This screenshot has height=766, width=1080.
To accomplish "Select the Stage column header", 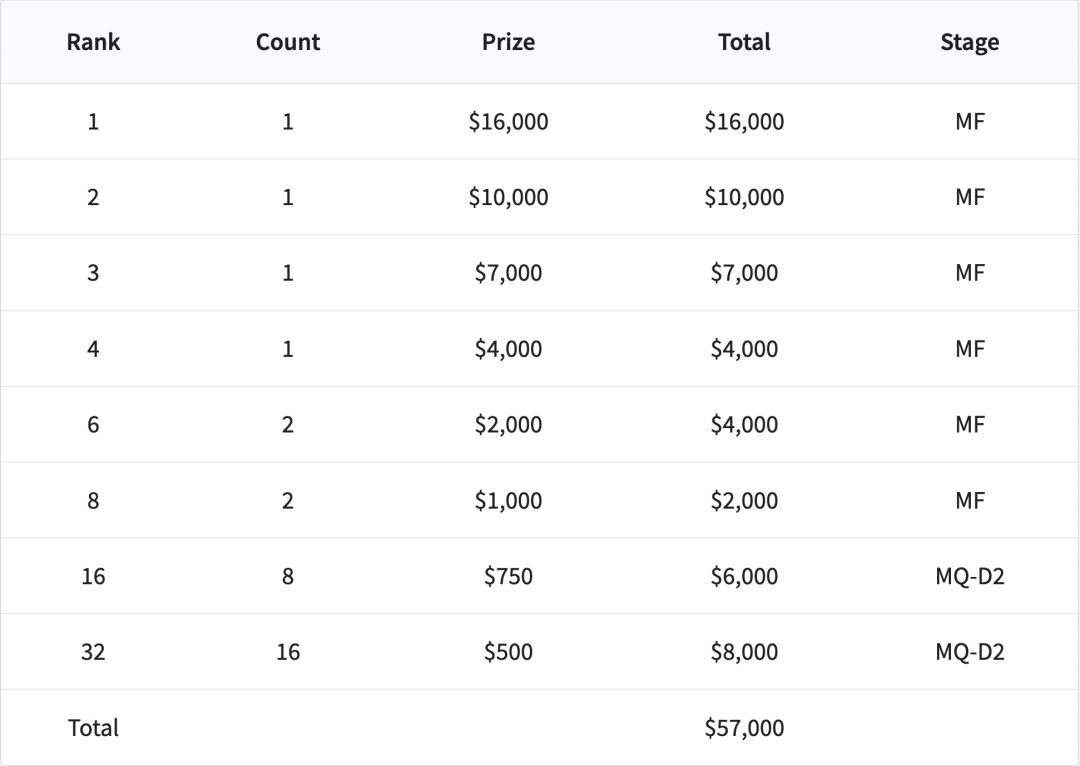I will (969, 42).
